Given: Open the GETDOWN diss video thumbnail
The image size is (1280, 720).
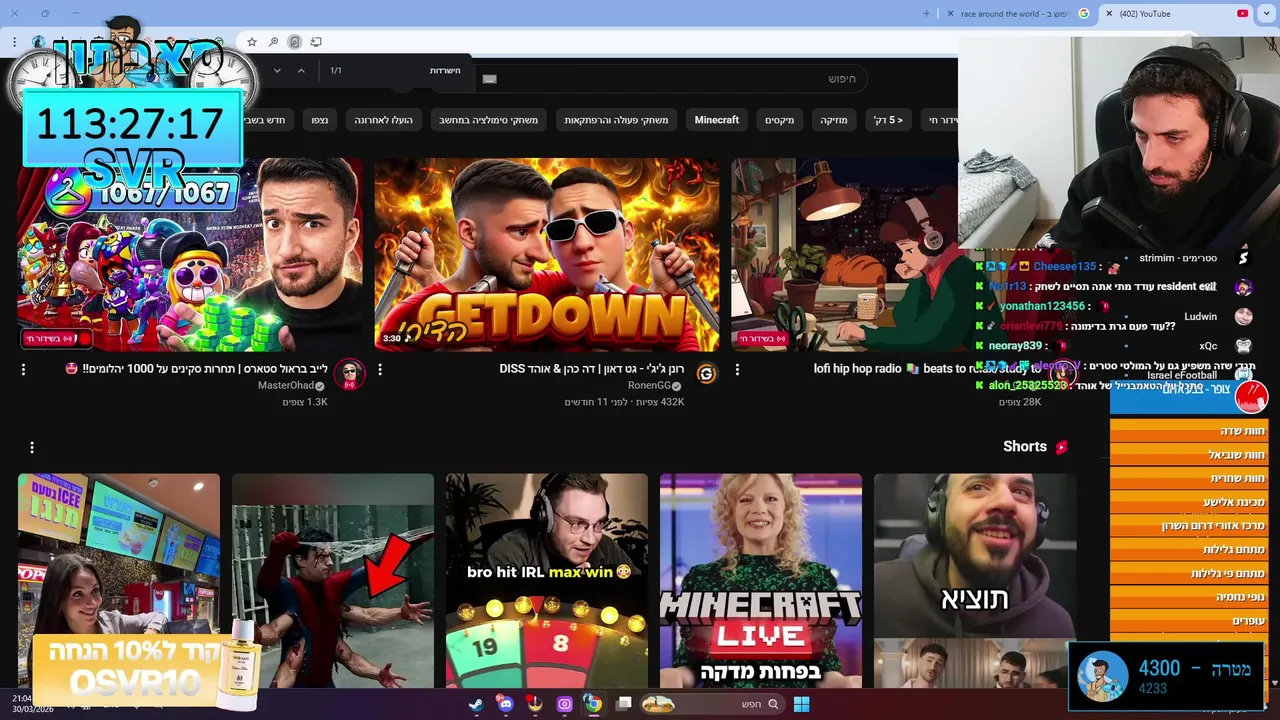Looking at the screenshot, I should click(547, 254).
